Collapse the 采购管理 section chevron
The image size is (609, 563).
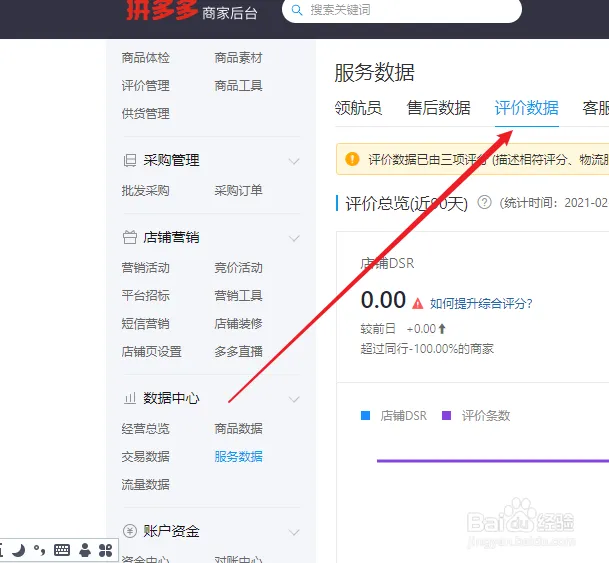294,161
